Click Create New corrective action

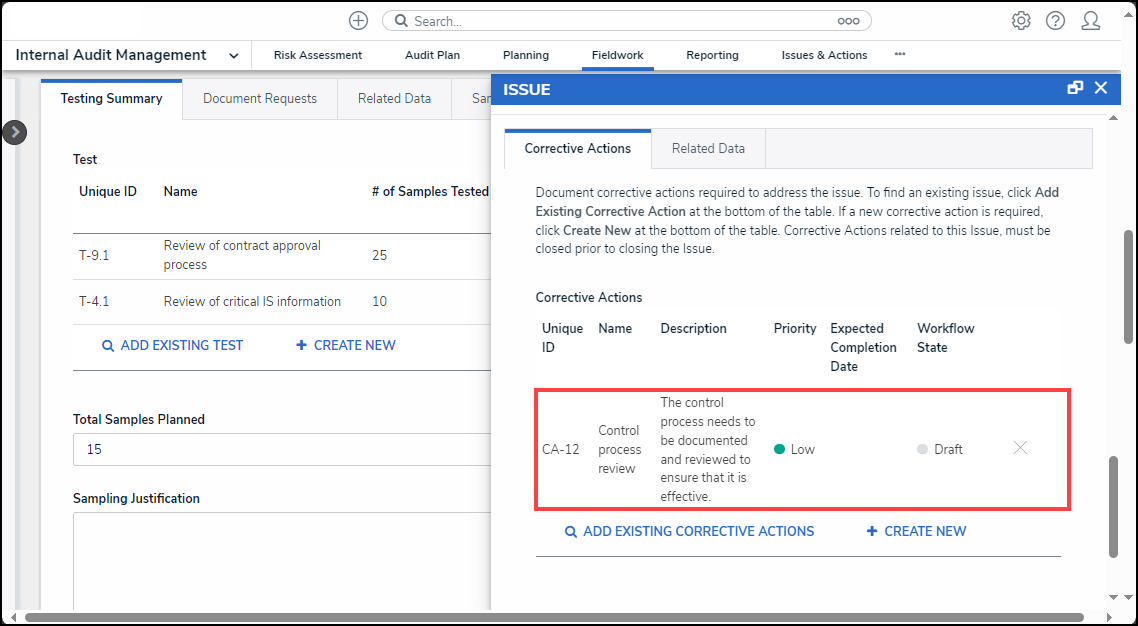(916, 531)
